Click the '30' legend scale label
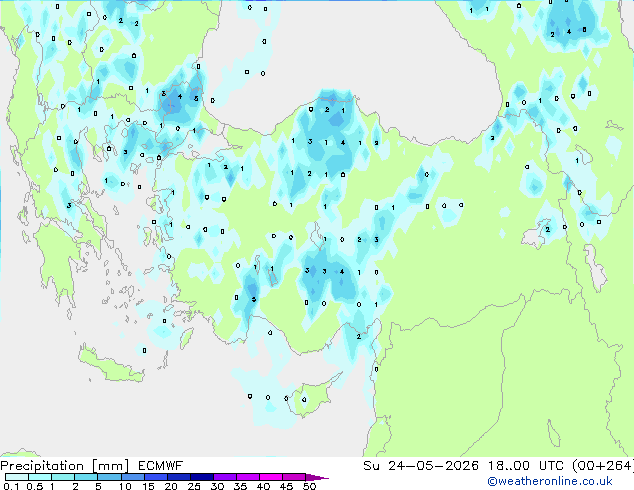 point(217,486)
